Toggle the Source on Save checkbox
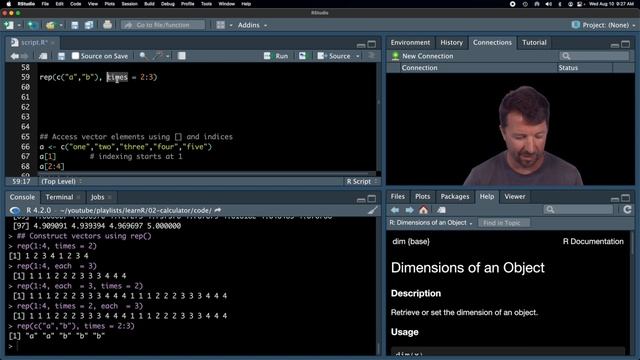This screenshot has width=640, height=360. coord(76,56)
